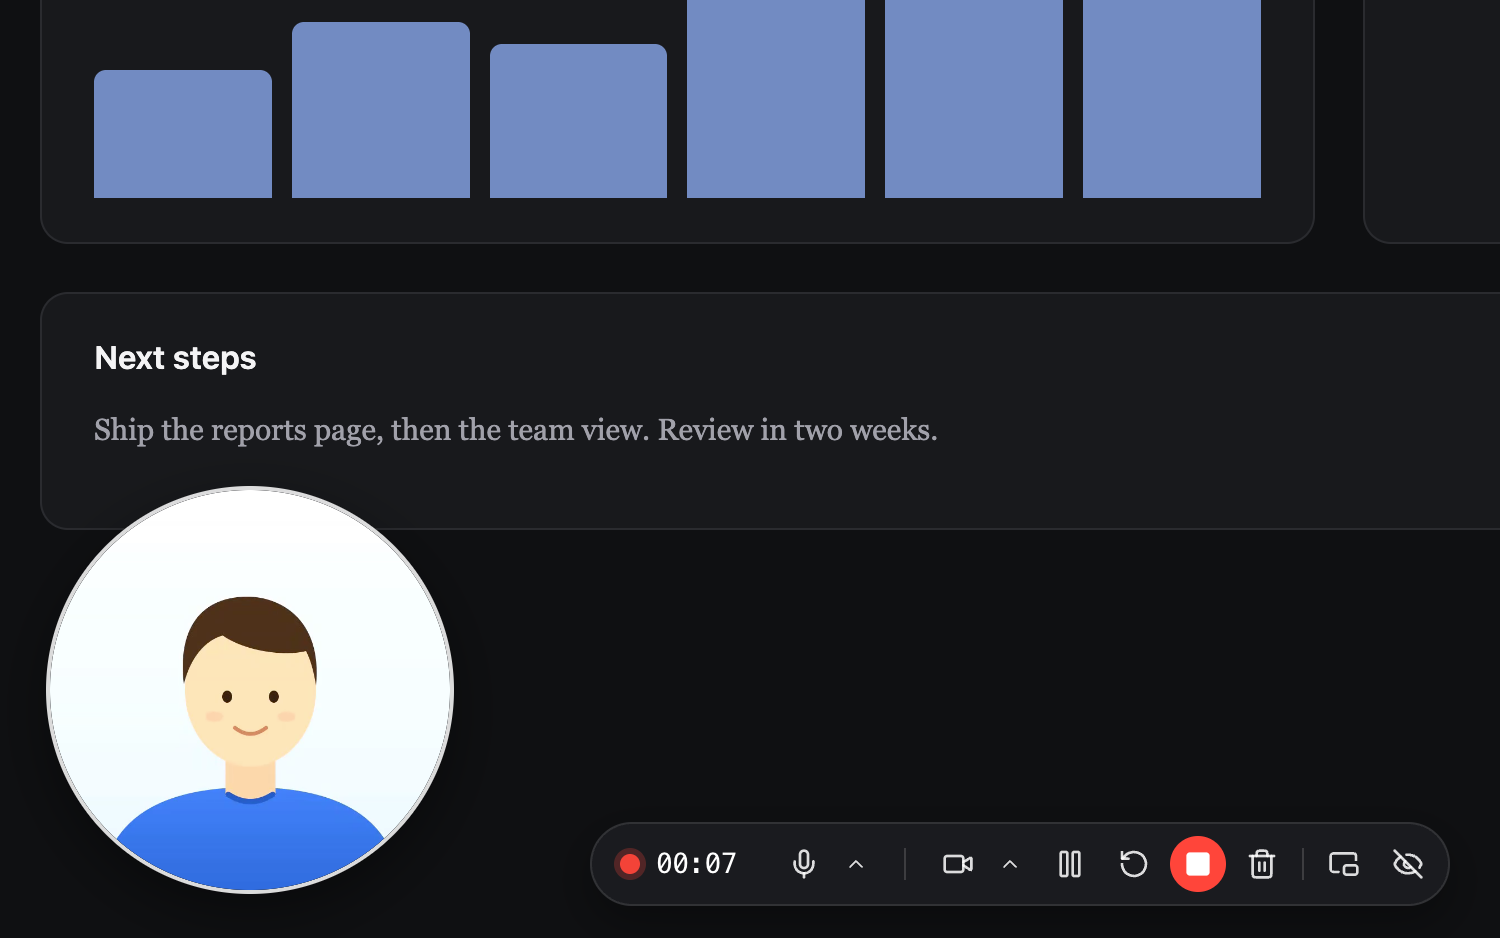This screenshot has width=1500, height=938.
Task: Delete the recording with trash icon
Action: tap(1262, 864)
